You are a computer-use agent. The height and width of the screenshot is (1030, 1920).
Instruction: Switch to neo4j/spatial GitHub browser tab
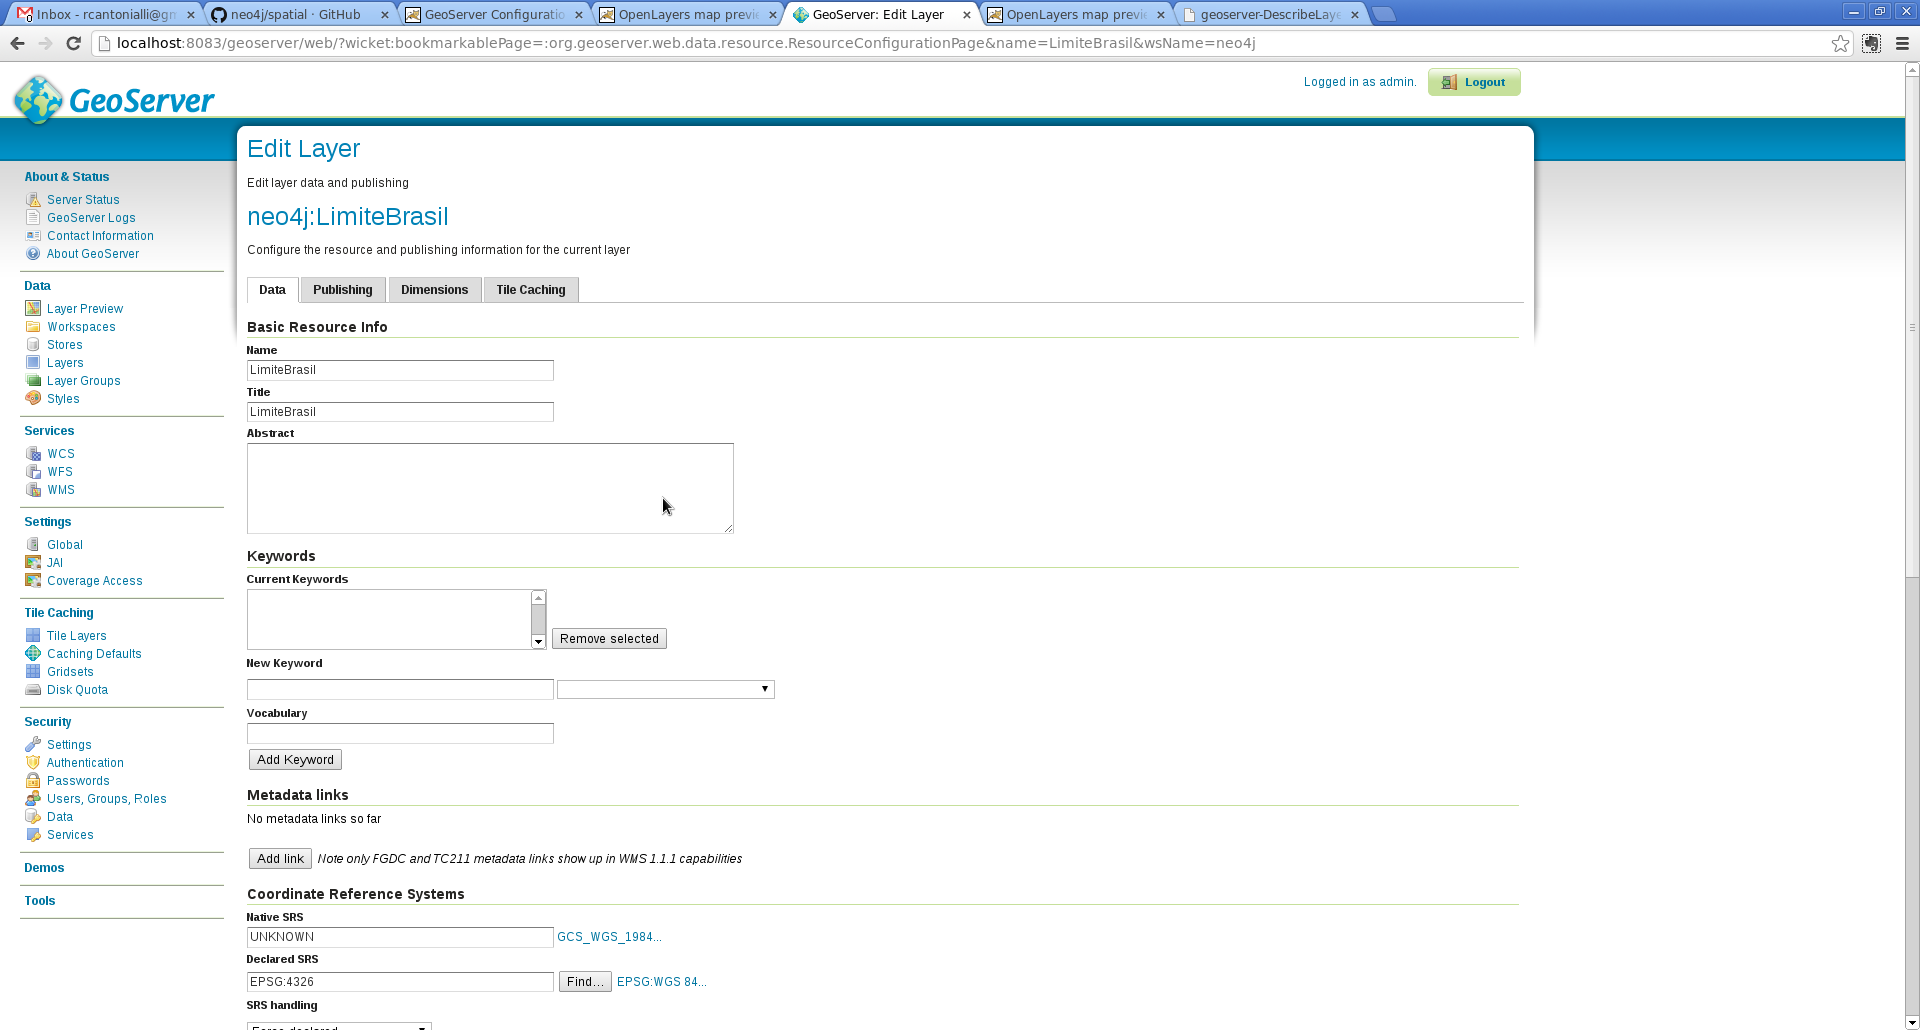(x=299, y=14)
